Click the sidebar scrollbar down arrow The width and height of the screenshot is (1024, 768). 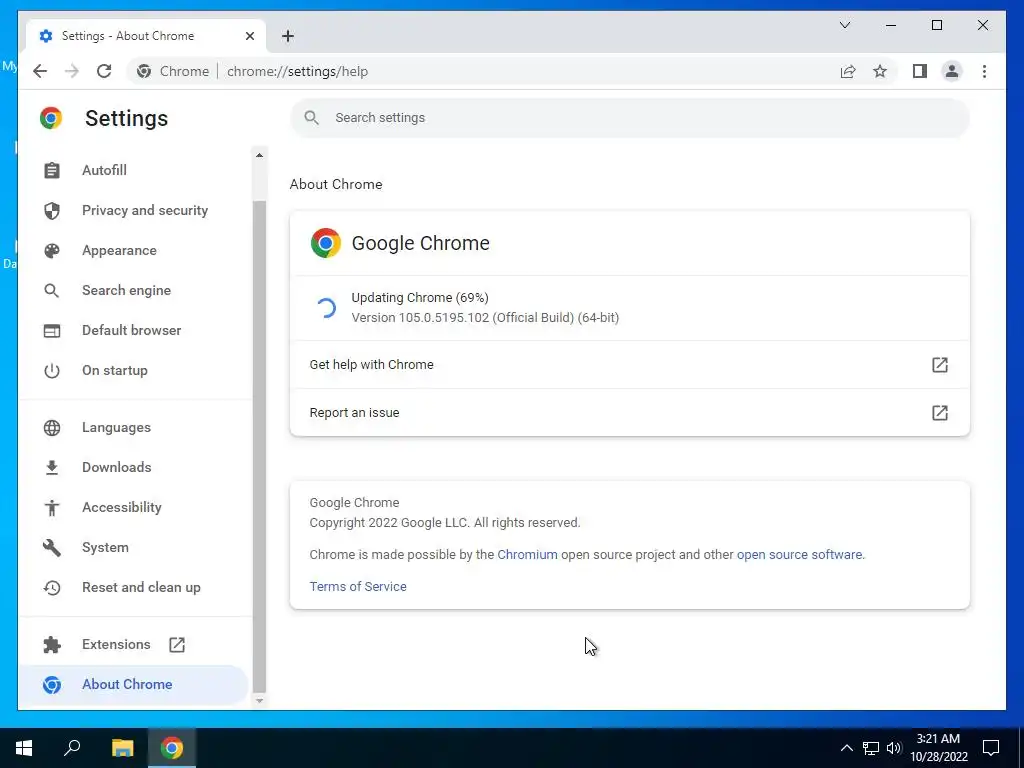[x=259, y=700]
